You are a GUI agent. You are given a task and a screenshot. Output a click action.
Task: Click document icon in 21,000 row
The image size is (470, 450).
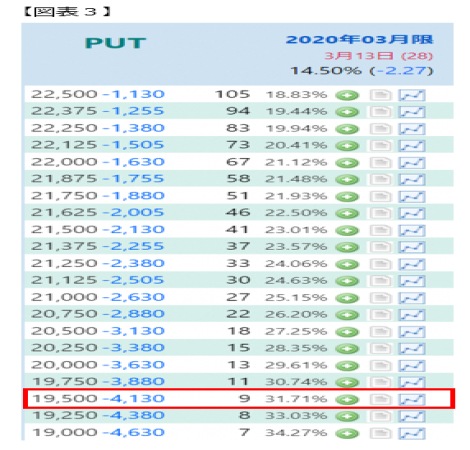[380, 298]
